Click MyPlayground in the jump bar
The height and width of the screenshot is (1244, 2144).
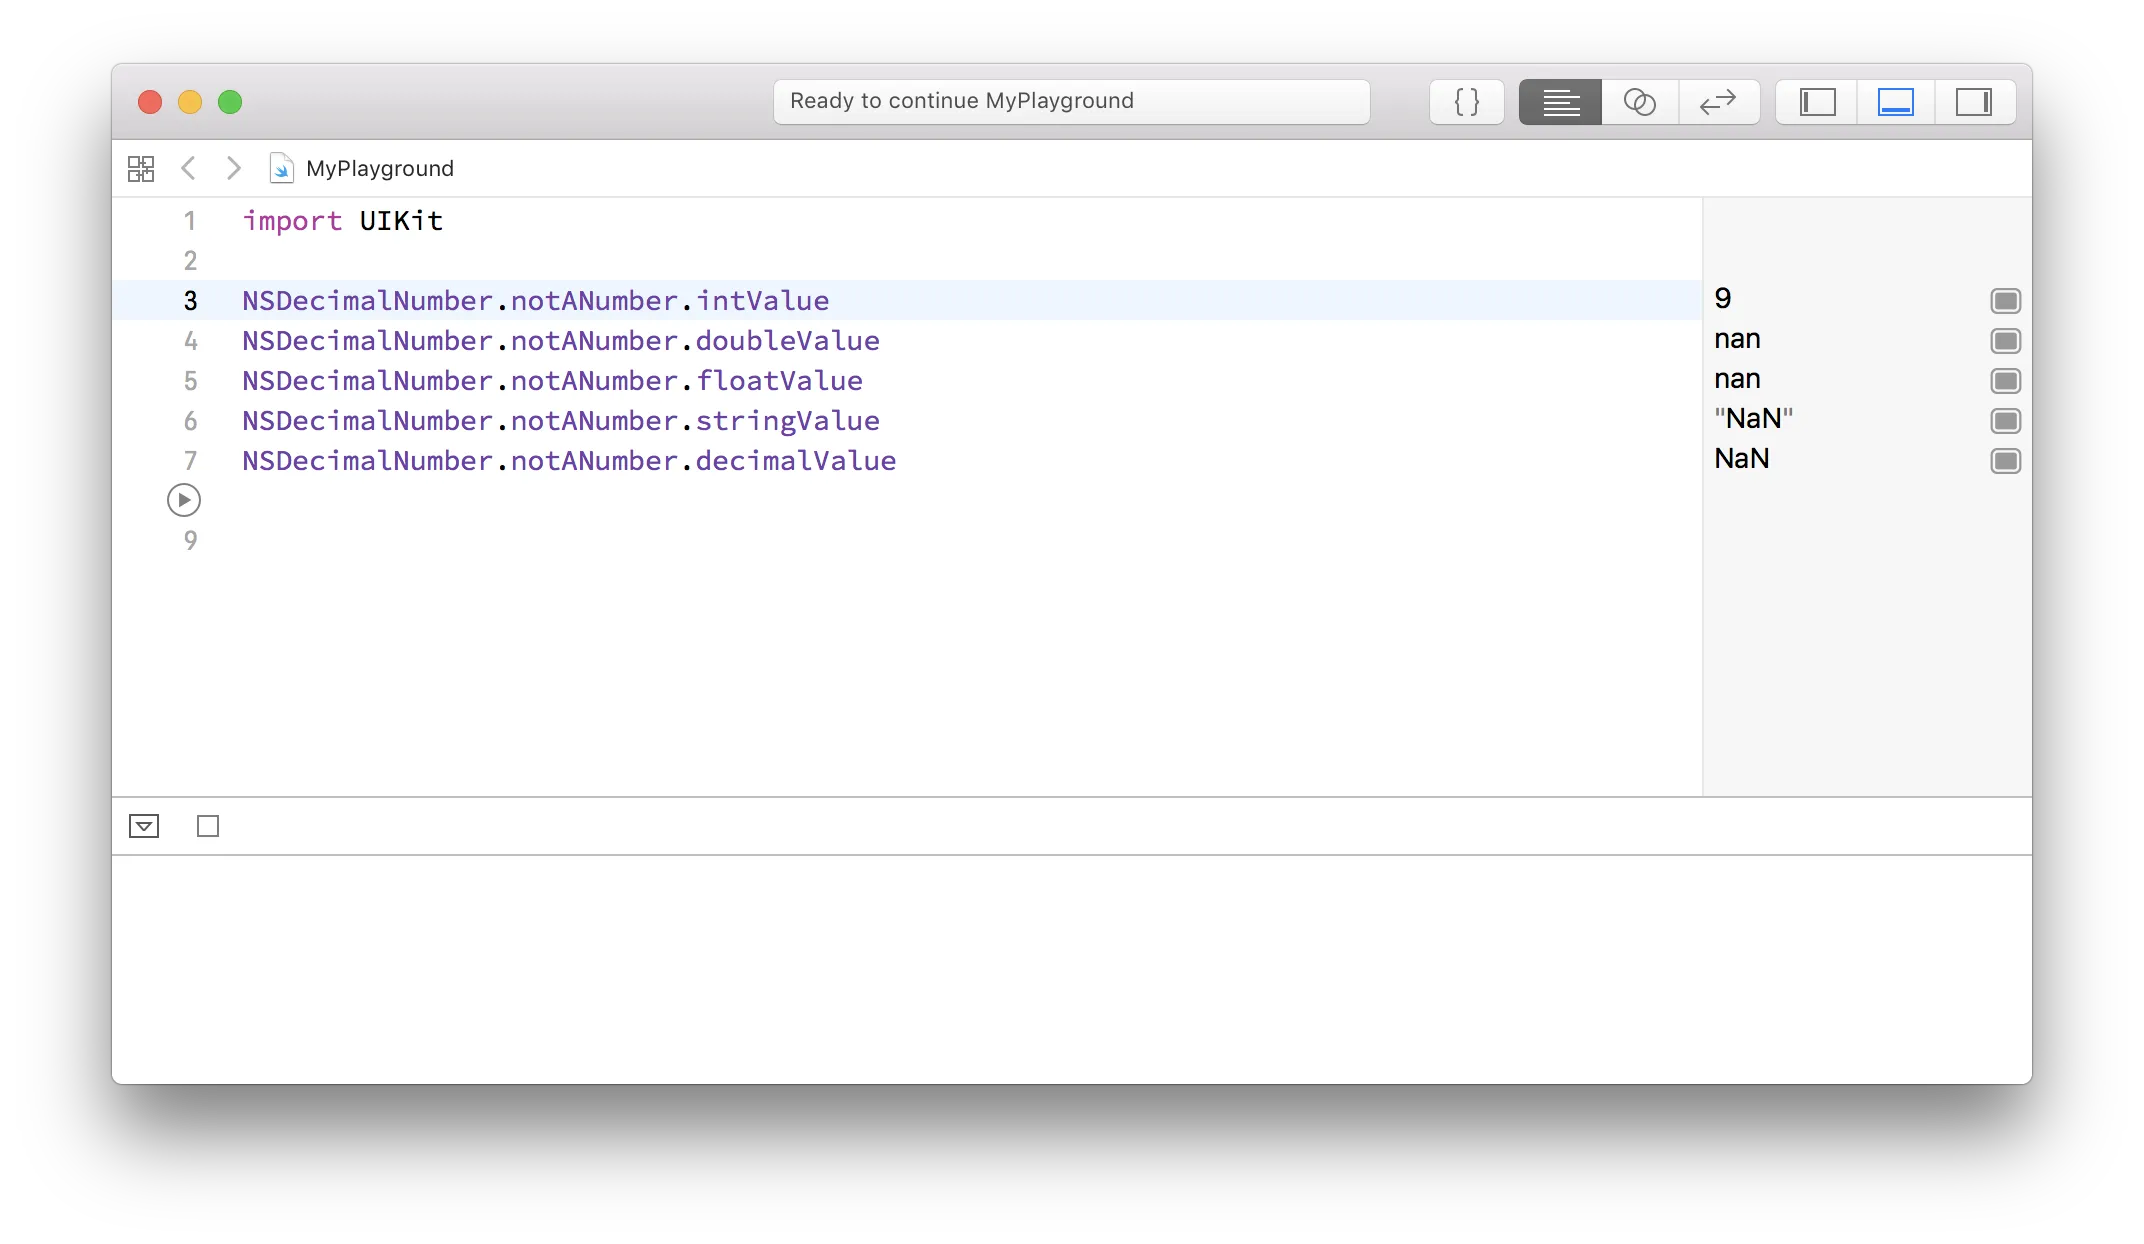(379, 168)
